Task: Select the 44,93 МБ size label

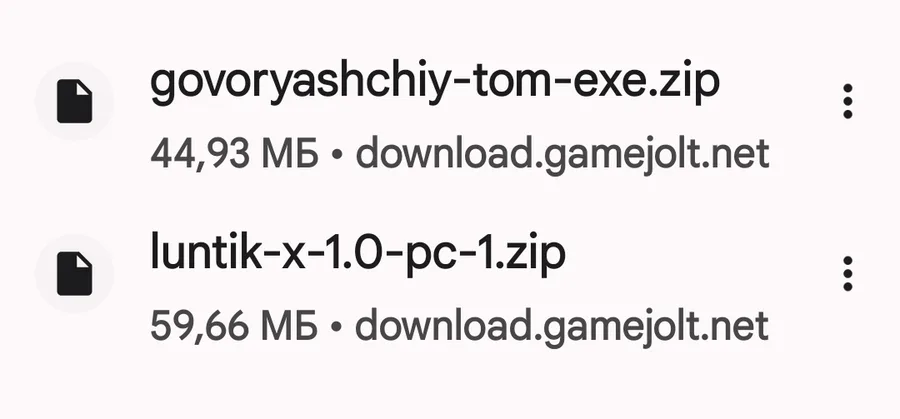Action: 234,154
